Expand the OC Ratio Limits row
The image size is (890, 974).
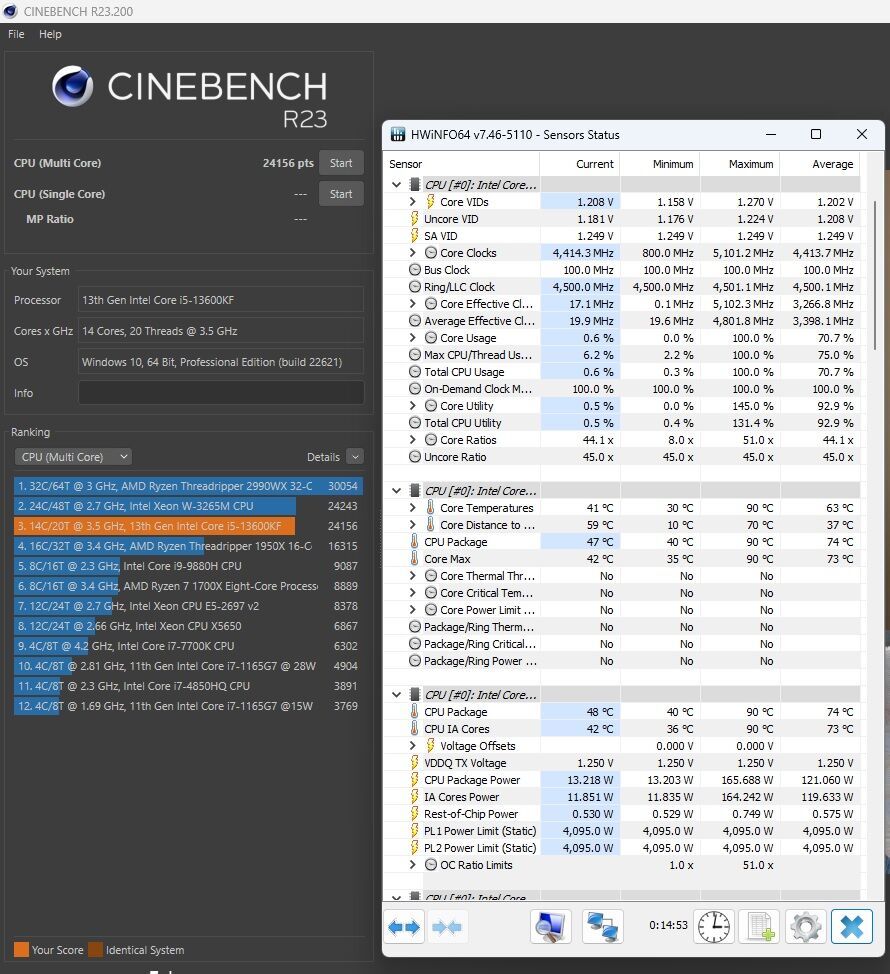(x=412, y=865)
